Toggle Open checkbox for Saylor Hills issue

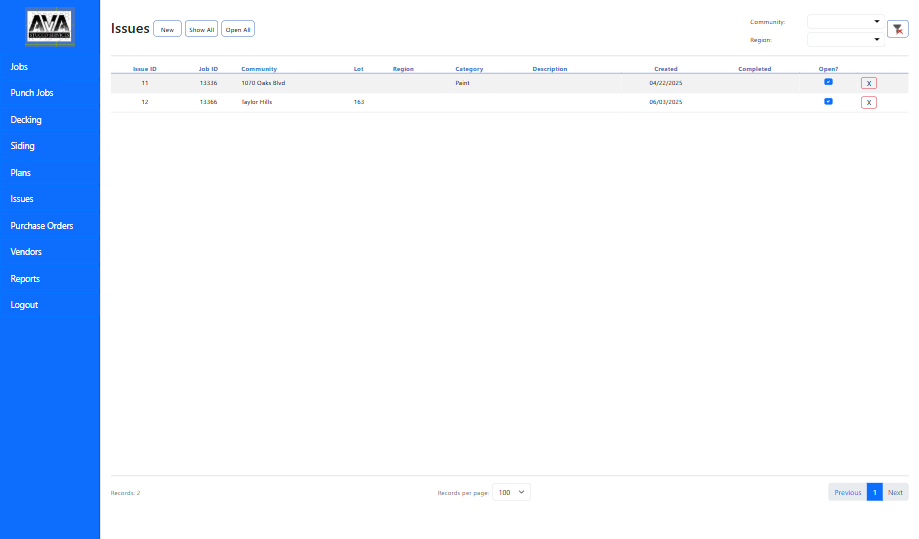point(828,101)
